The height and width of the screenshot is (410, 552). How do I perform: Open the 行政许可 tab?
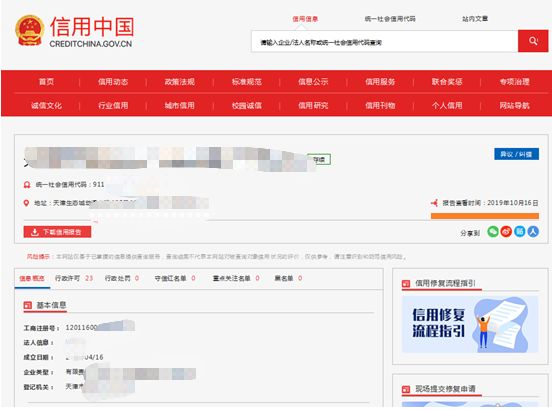(x=74, y=278)
